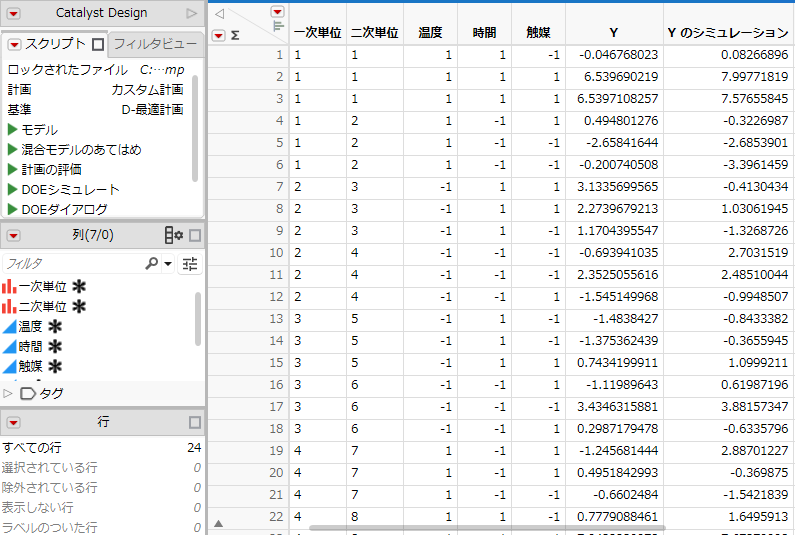This screenshot has height=535, width=795.
Task: Expand the タグ section
Action: 8,394
